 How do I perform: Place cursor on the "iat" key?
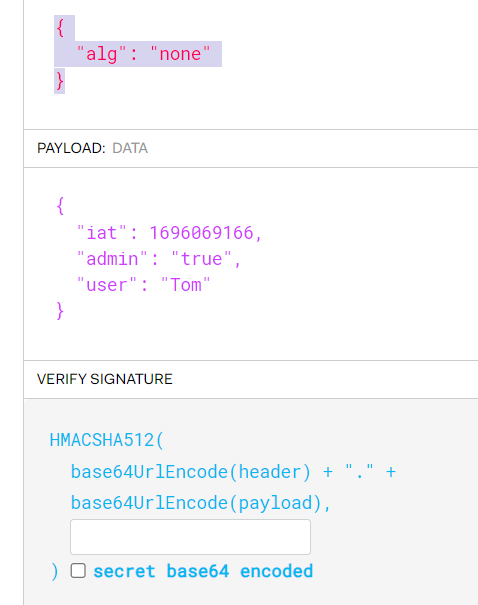coord(101,233)
